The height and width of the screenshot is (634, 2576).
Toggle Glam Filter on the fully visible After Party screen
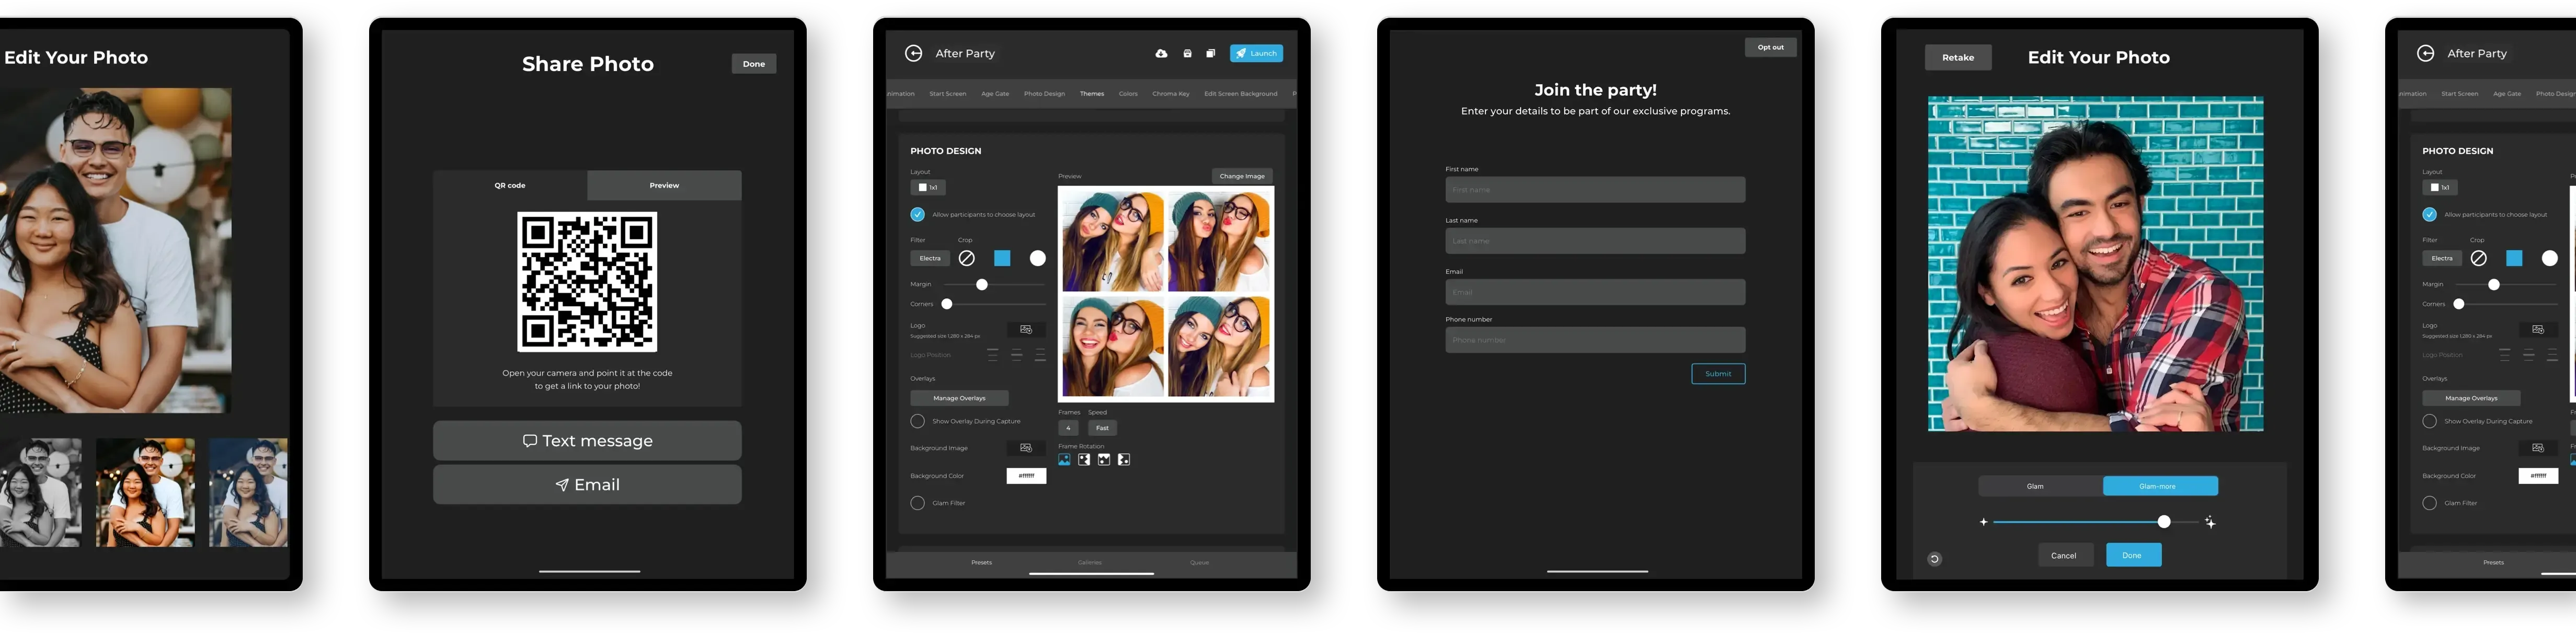pos(917,503)
